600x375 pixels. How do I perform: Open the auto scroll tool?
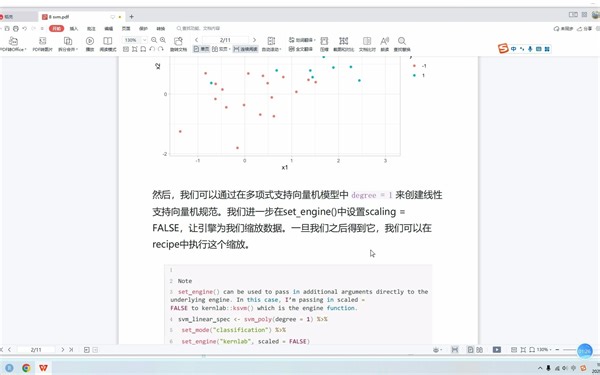pyautogui.click(x=271, y=44)
